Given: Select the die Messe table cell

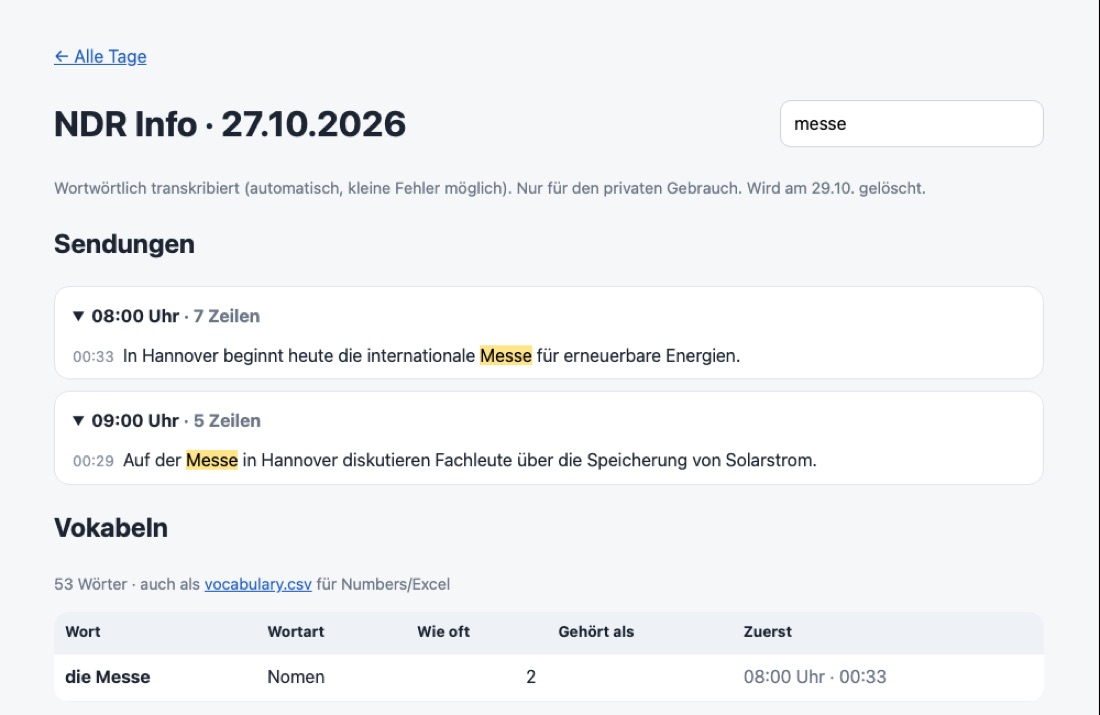Looking at the screenshot, I should pyautogui.click(x=107, y=677).
